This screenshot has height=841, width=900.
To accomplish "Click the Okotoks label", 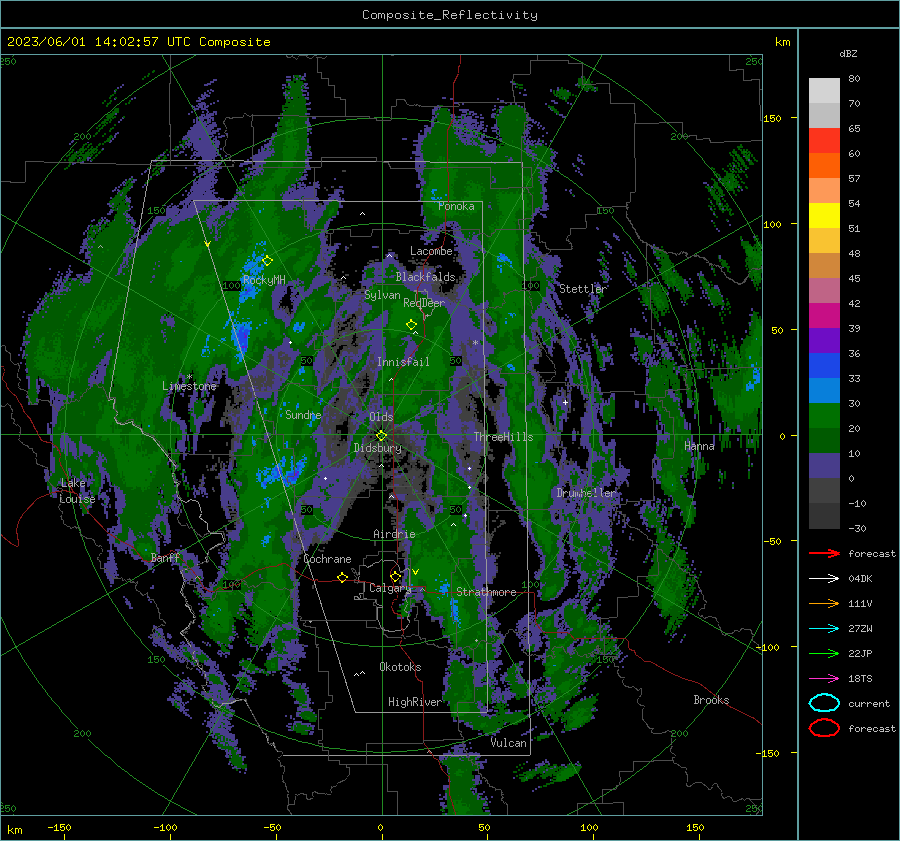I will pos(400,667).
